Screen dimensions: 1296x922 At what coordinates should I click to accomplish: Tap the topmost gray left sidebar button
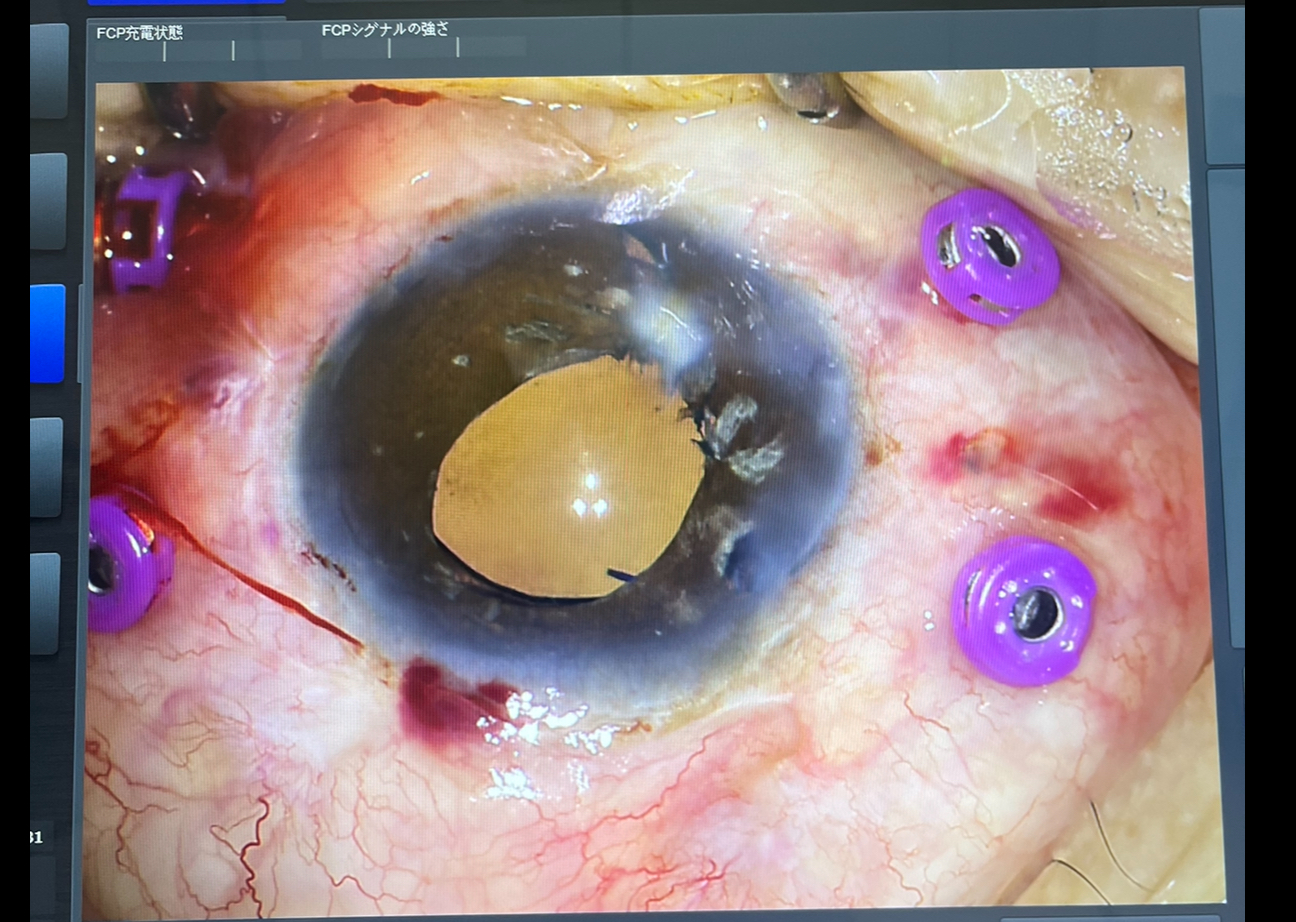(x=47, y=71)
